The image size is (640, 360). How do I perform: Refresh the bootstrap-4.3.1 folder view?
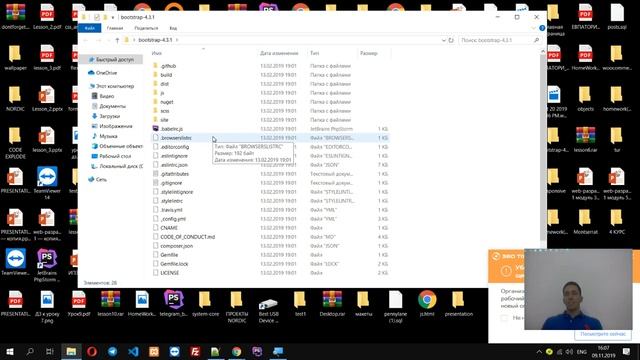click(451, 40)
